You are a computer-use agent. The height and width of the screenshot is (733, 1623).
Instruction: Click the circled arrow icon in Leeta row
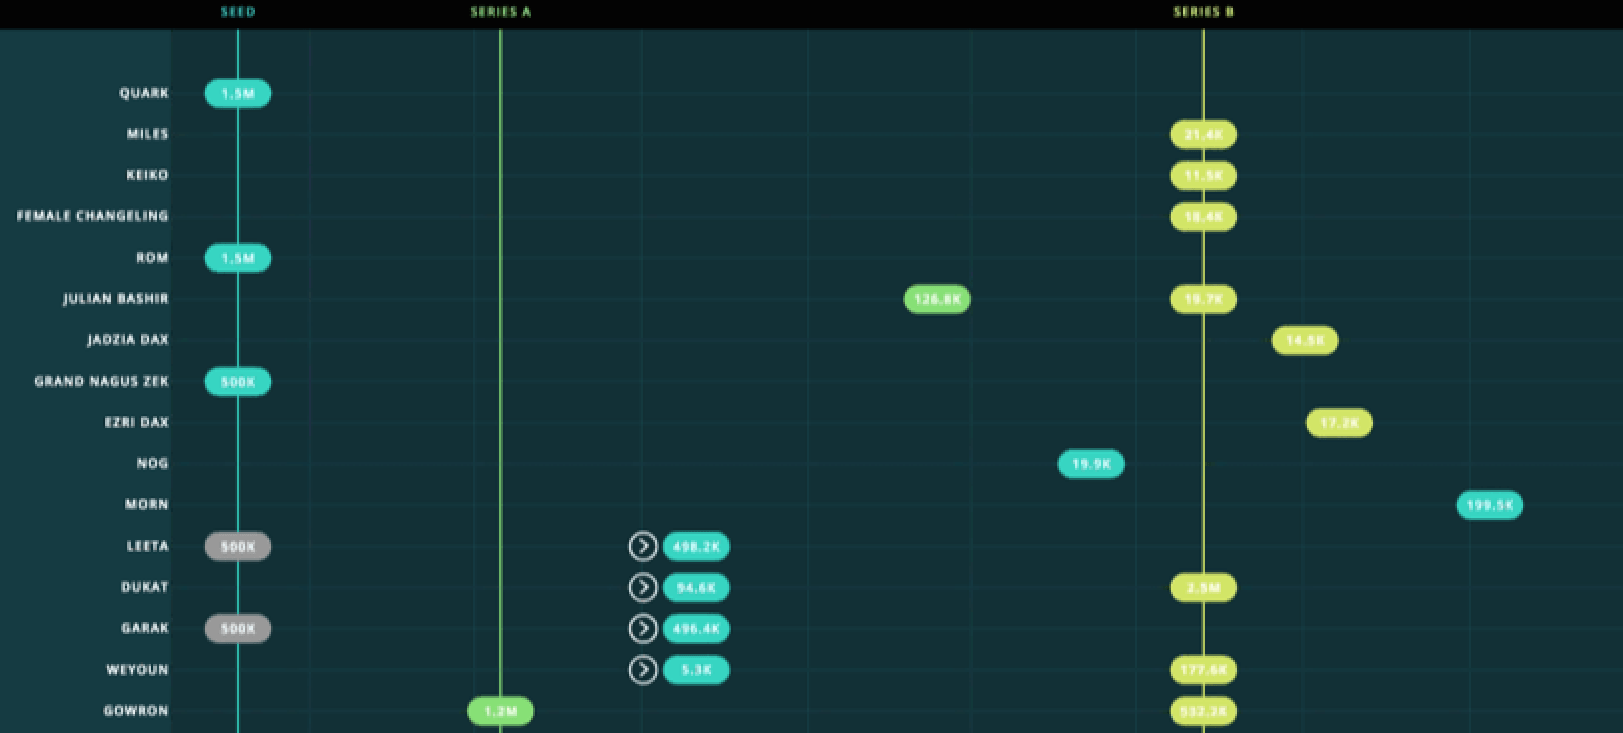pyautogui.click(x=643, y=546)
